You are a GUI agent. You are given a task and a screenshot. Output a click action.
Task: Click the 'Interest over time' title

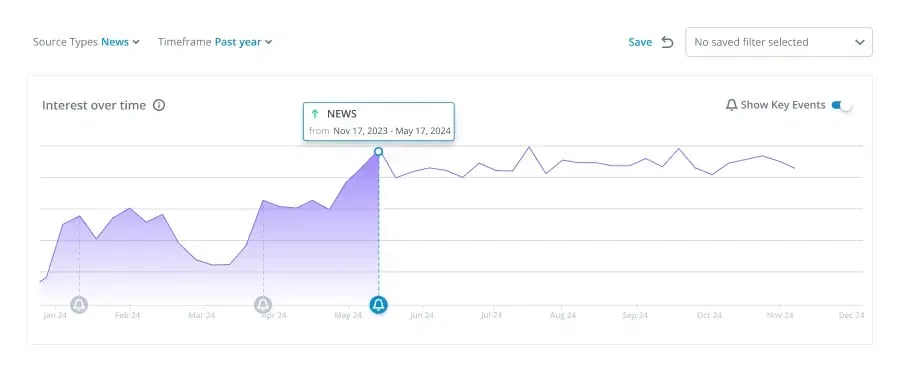pyautogui.click(x=94, y=105)
